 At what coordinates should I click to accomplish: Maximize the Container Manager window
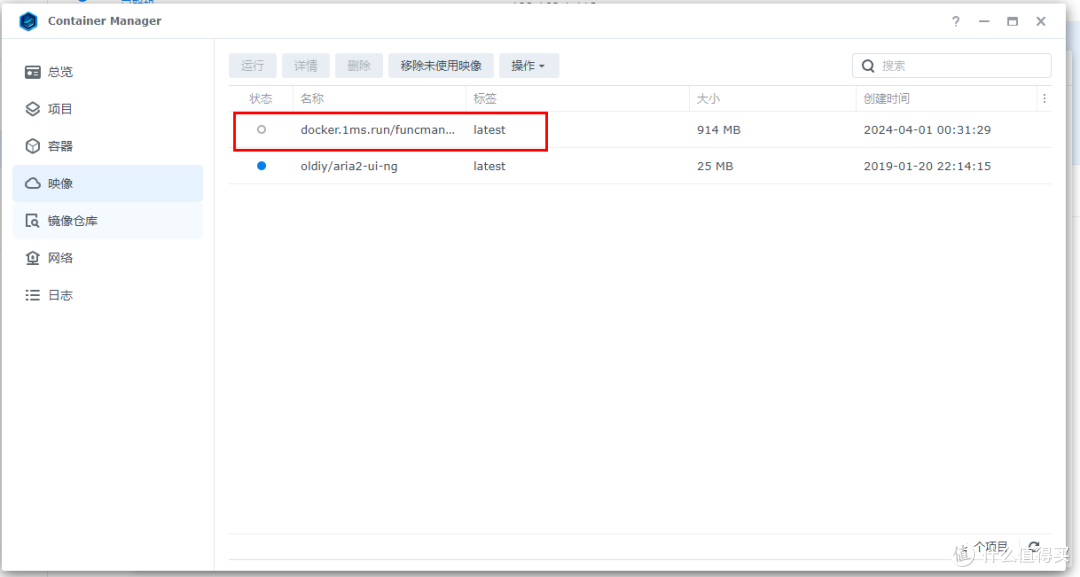pos(1012,21)
